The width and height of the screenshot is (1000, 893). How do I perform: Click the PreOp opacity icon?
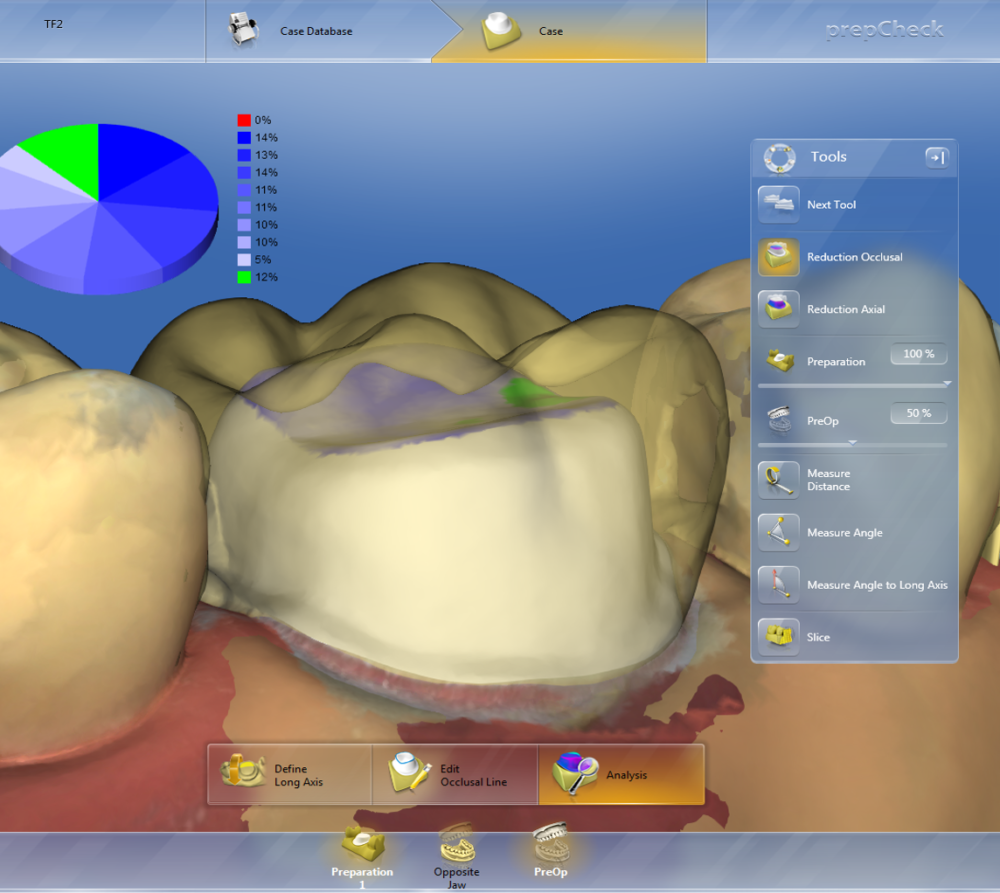pyautogui.click(x=779, y=420)
